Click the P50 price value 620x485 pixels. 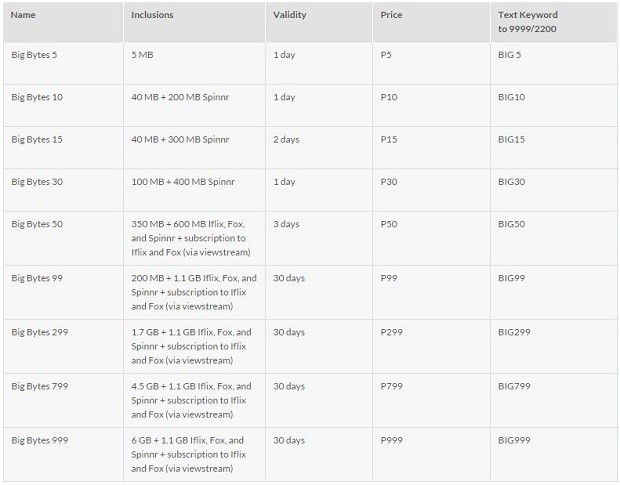click(389, 224)
